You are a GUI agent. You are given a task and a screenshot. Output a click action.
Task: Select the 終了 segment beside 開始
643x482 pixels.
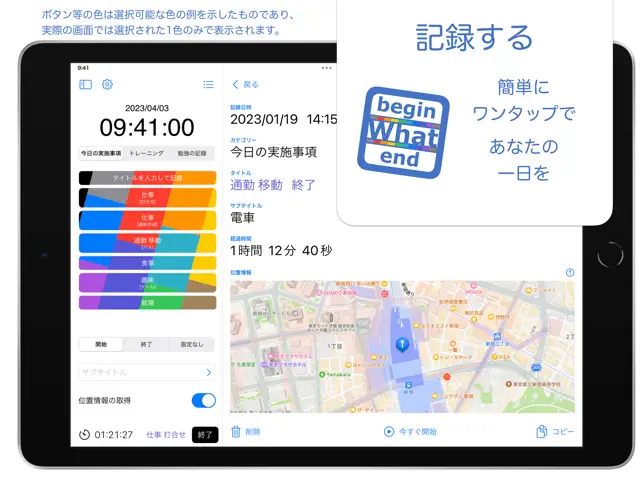click(146, 344)
